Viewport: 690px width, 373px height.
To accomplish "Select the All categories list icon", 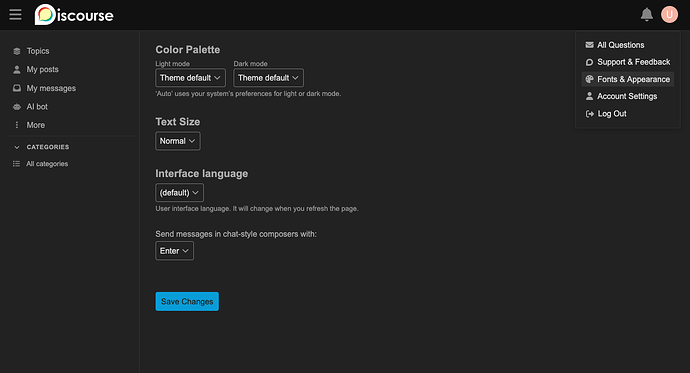I will click(x=16, y=164).
